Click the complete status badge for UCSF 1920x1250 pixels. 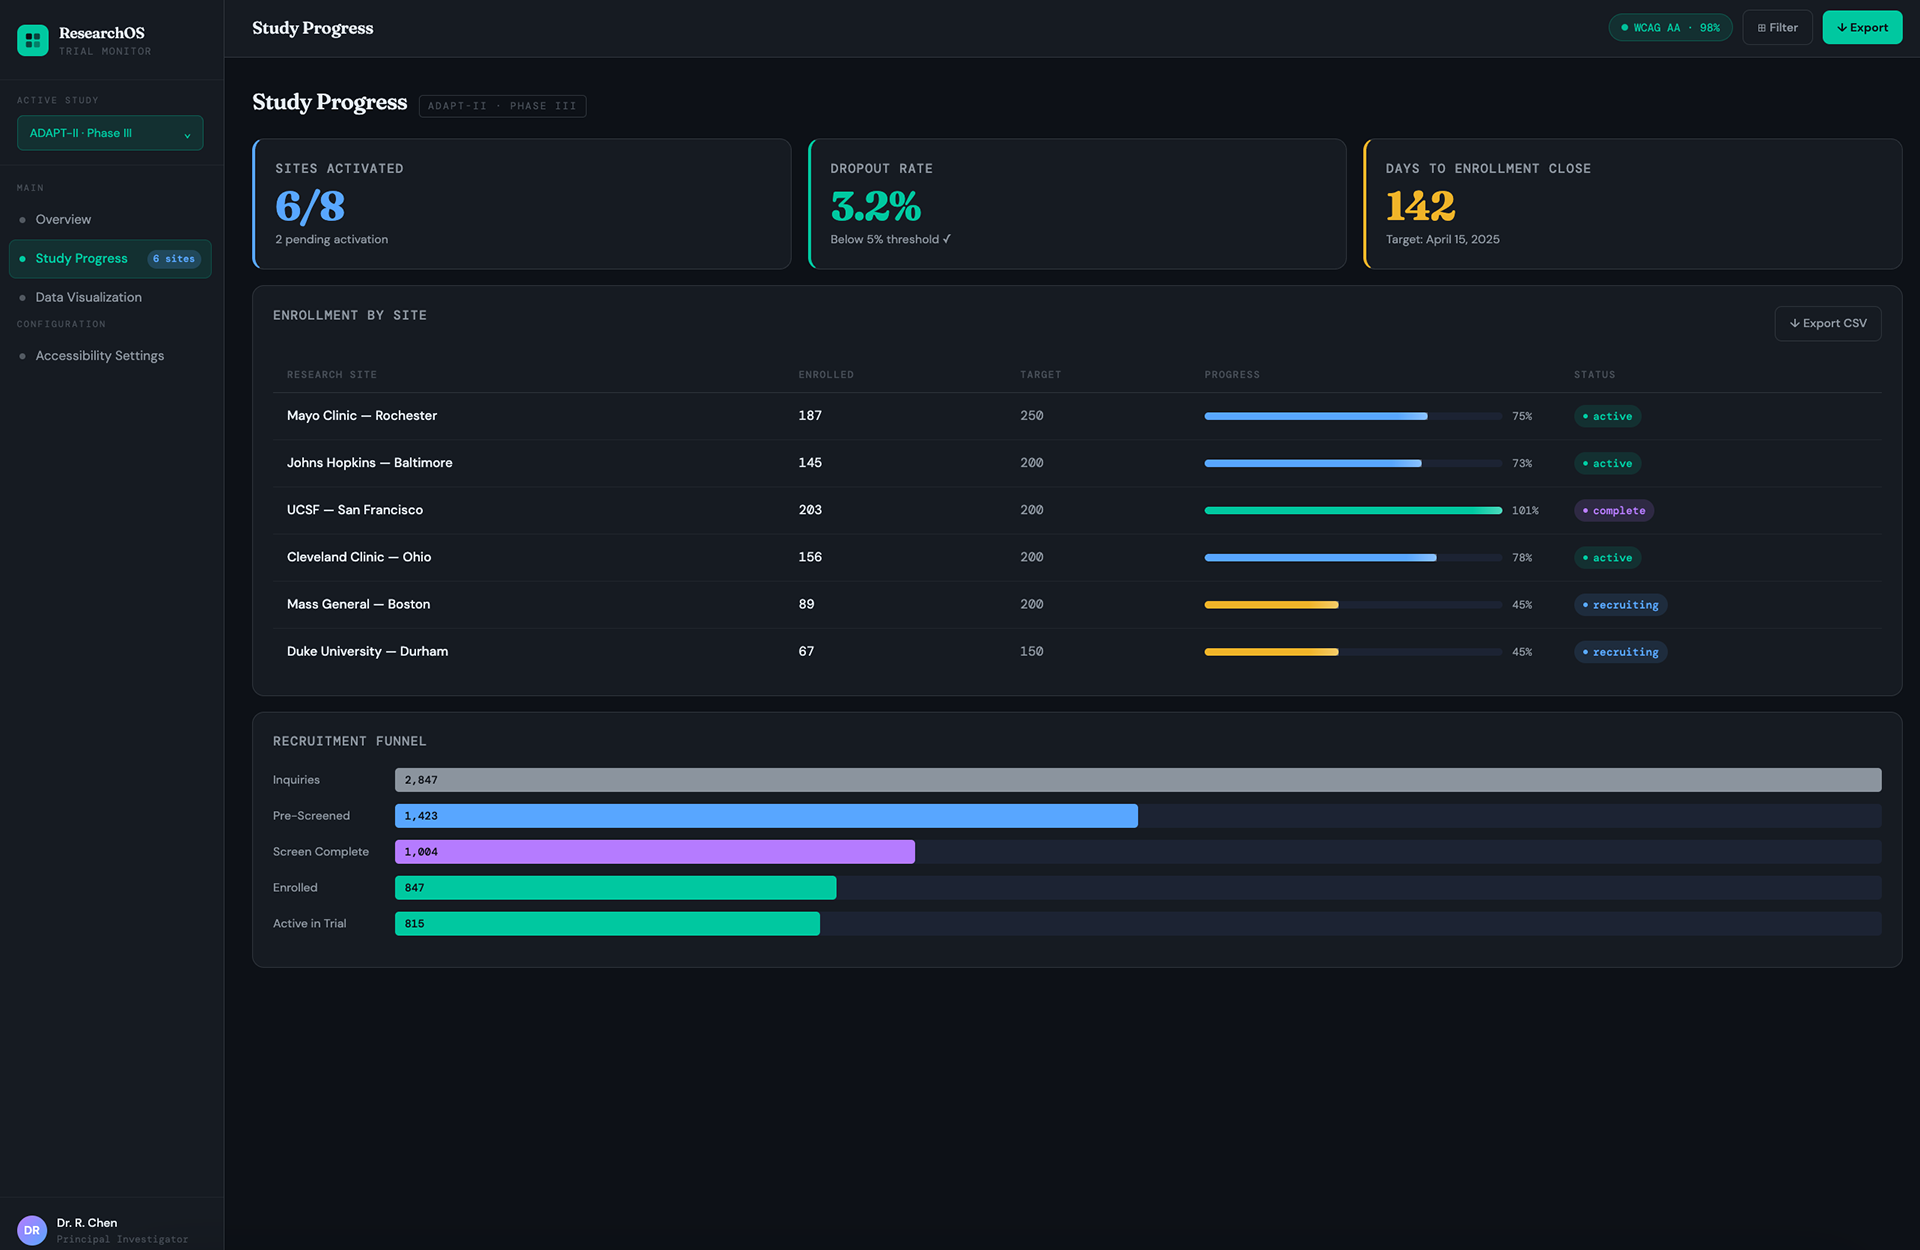(1613, 511)
